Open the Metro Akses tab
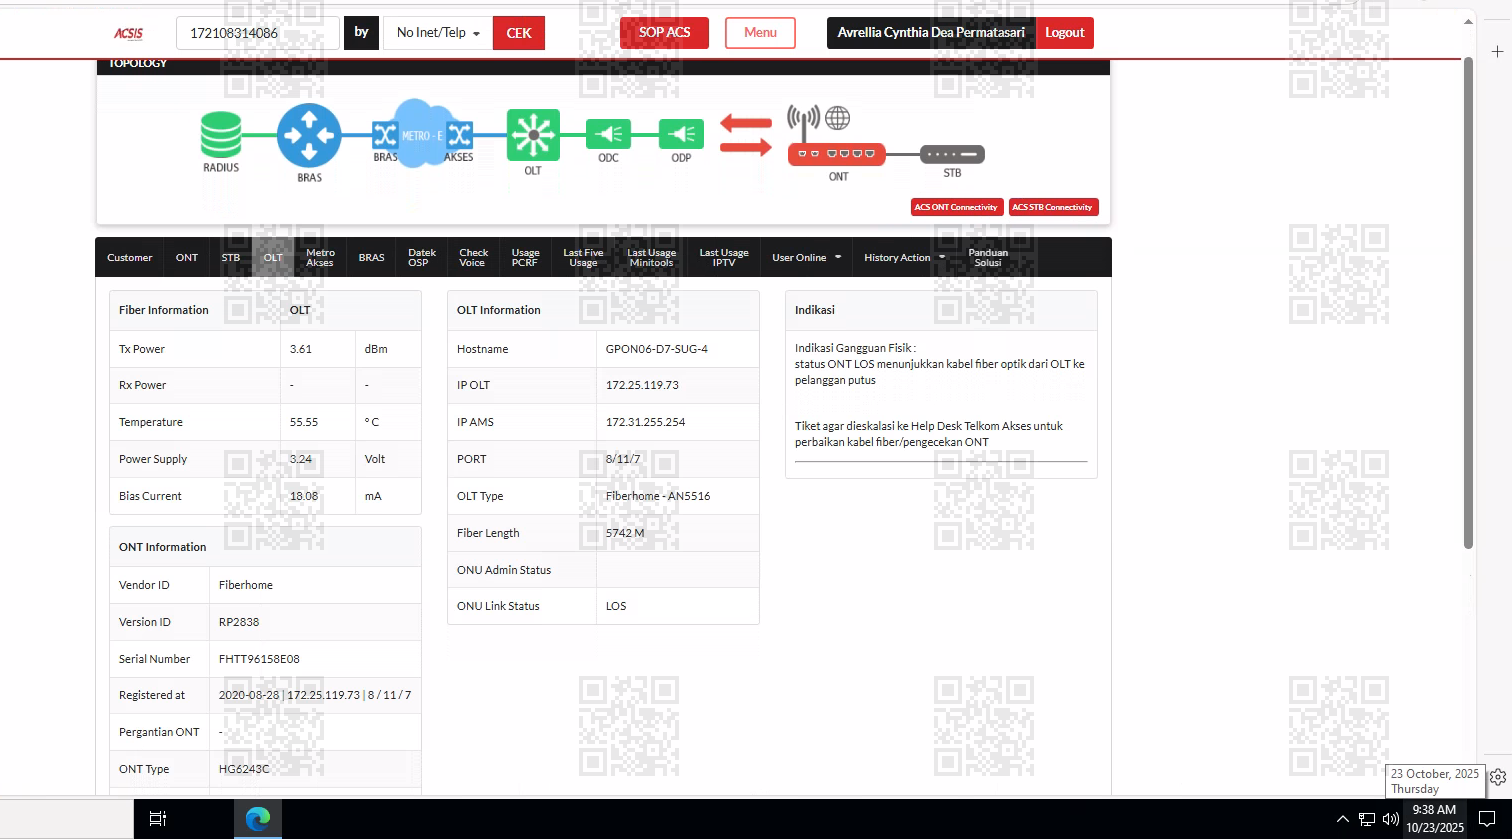 pos(320,257)
